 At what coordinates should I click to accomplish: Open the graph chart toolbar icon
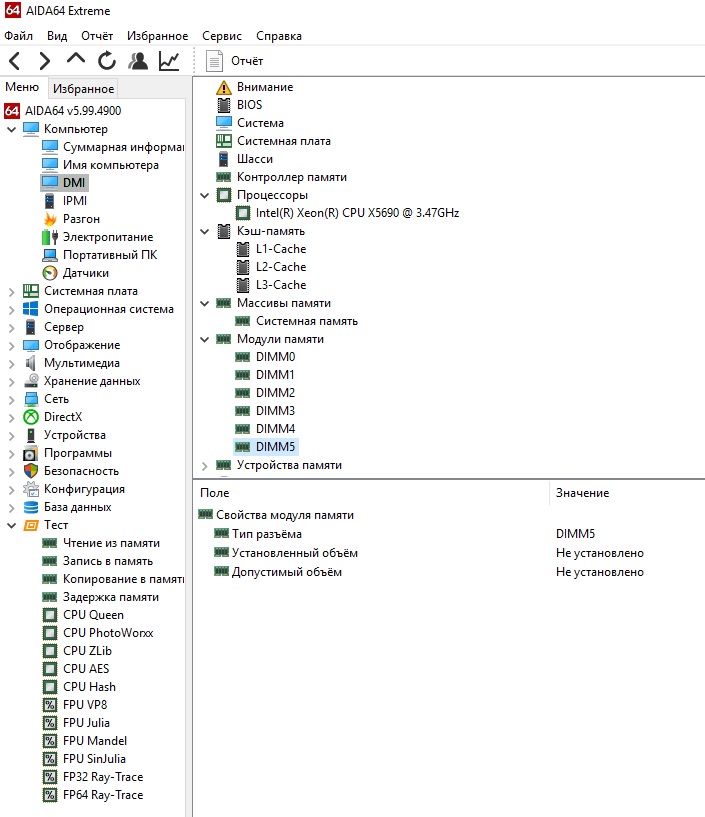point(169,61)
